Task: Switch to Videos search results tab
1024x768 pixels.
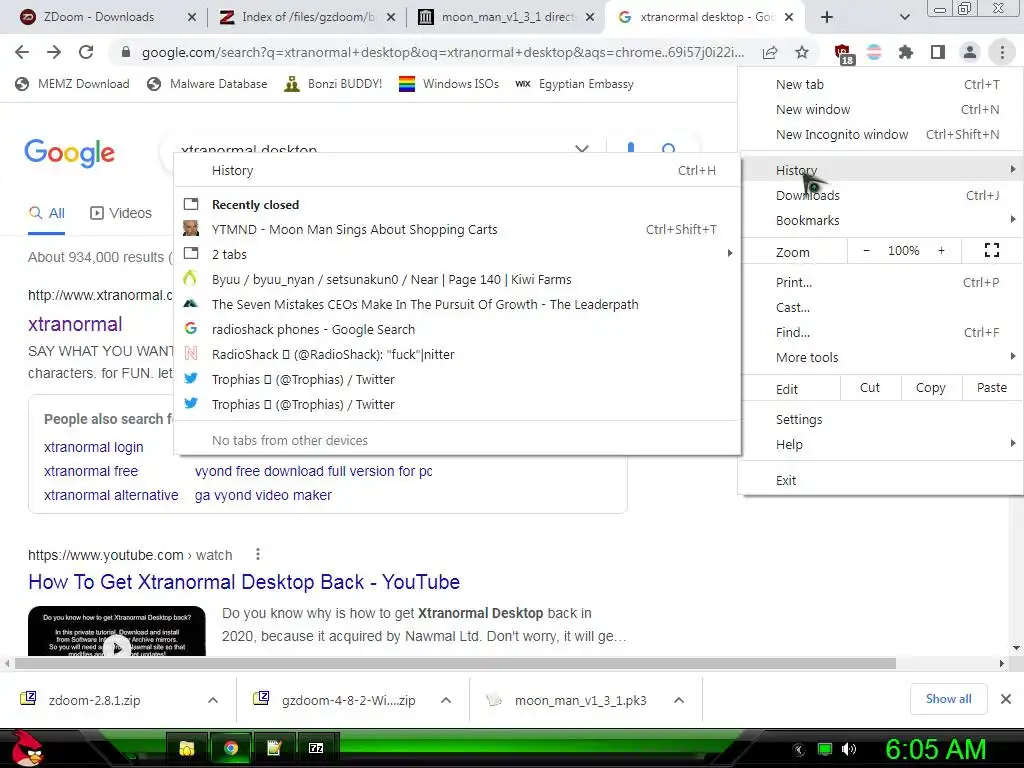Action: [121, 213]
